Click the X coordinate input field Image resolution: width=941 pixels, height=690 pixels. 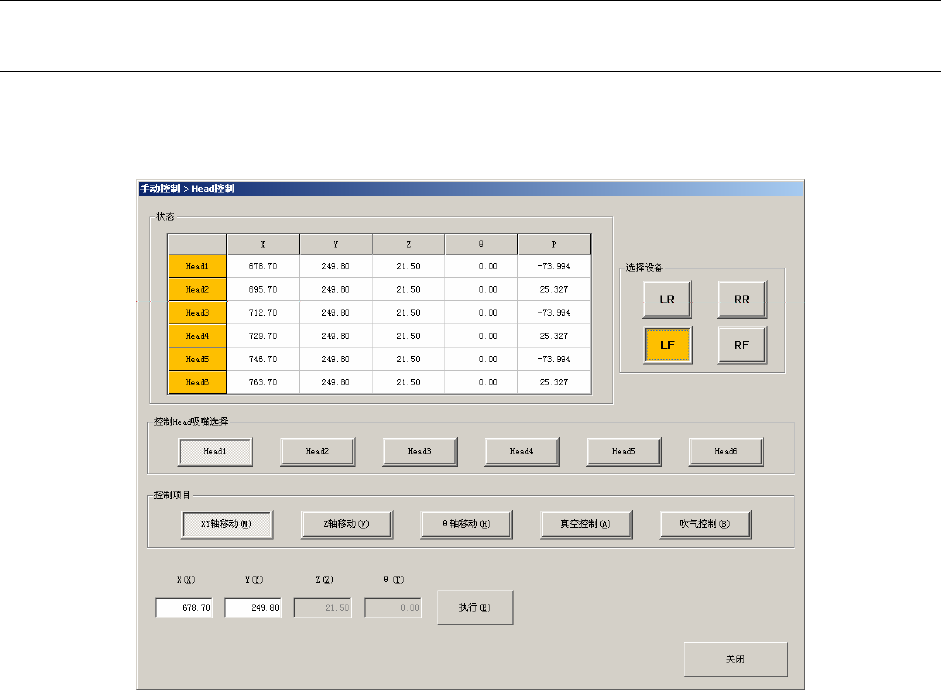pos(184,608)
